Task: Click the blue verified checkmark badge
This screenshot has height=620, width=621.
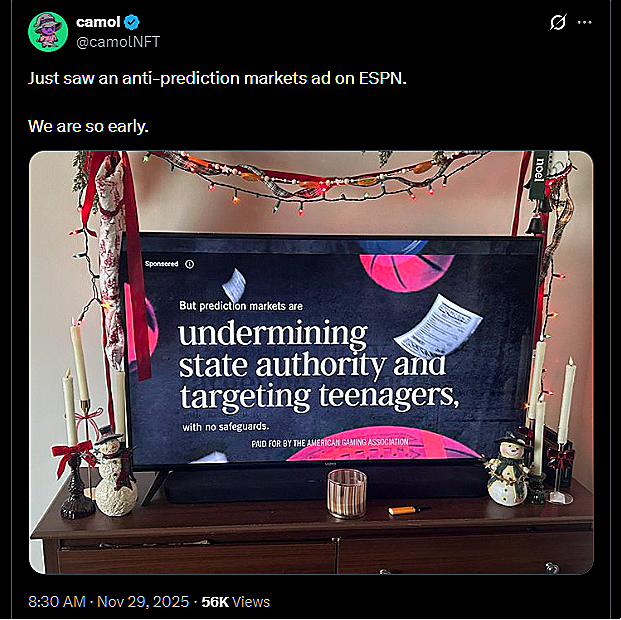Action: (x=131, y=22)
